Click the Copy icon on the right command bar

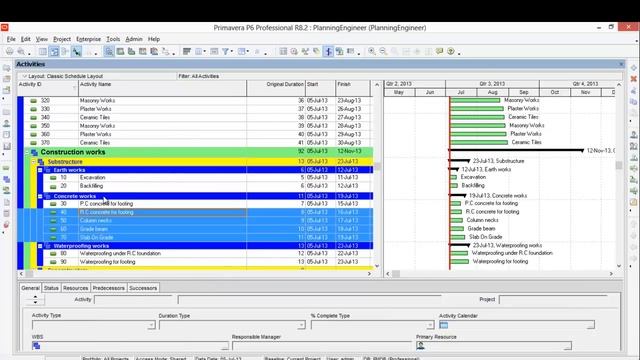[633, 101]
